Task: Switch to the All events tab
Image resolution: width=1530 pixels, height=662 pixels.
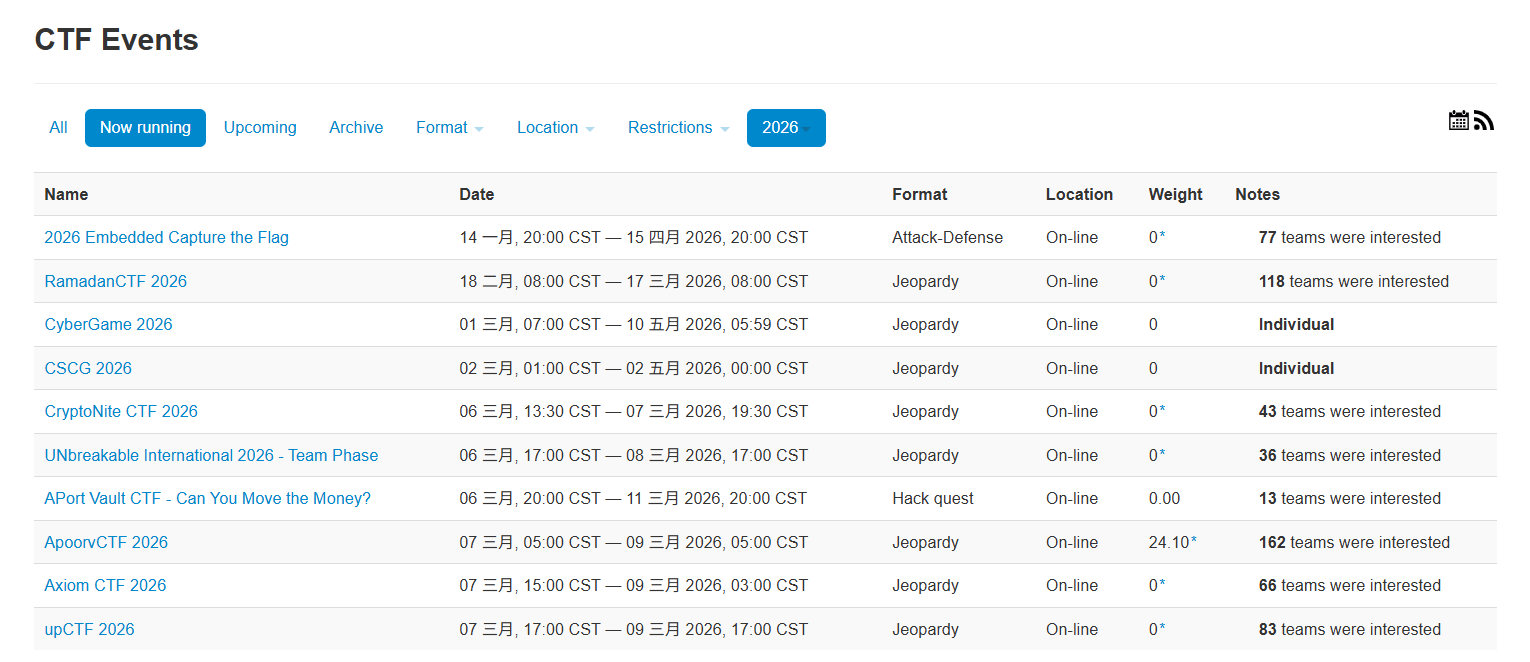Action: [59, 128]
